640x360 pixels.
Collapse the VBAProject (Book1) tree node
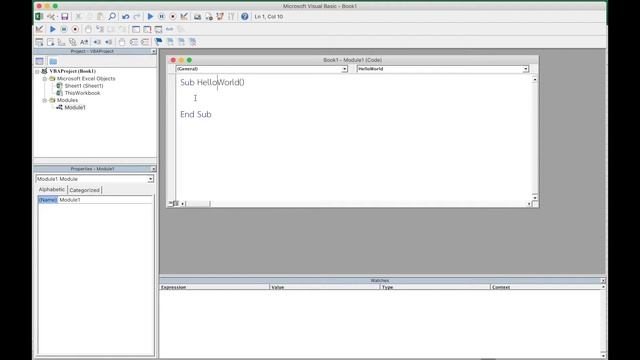[x=37, y=71]
